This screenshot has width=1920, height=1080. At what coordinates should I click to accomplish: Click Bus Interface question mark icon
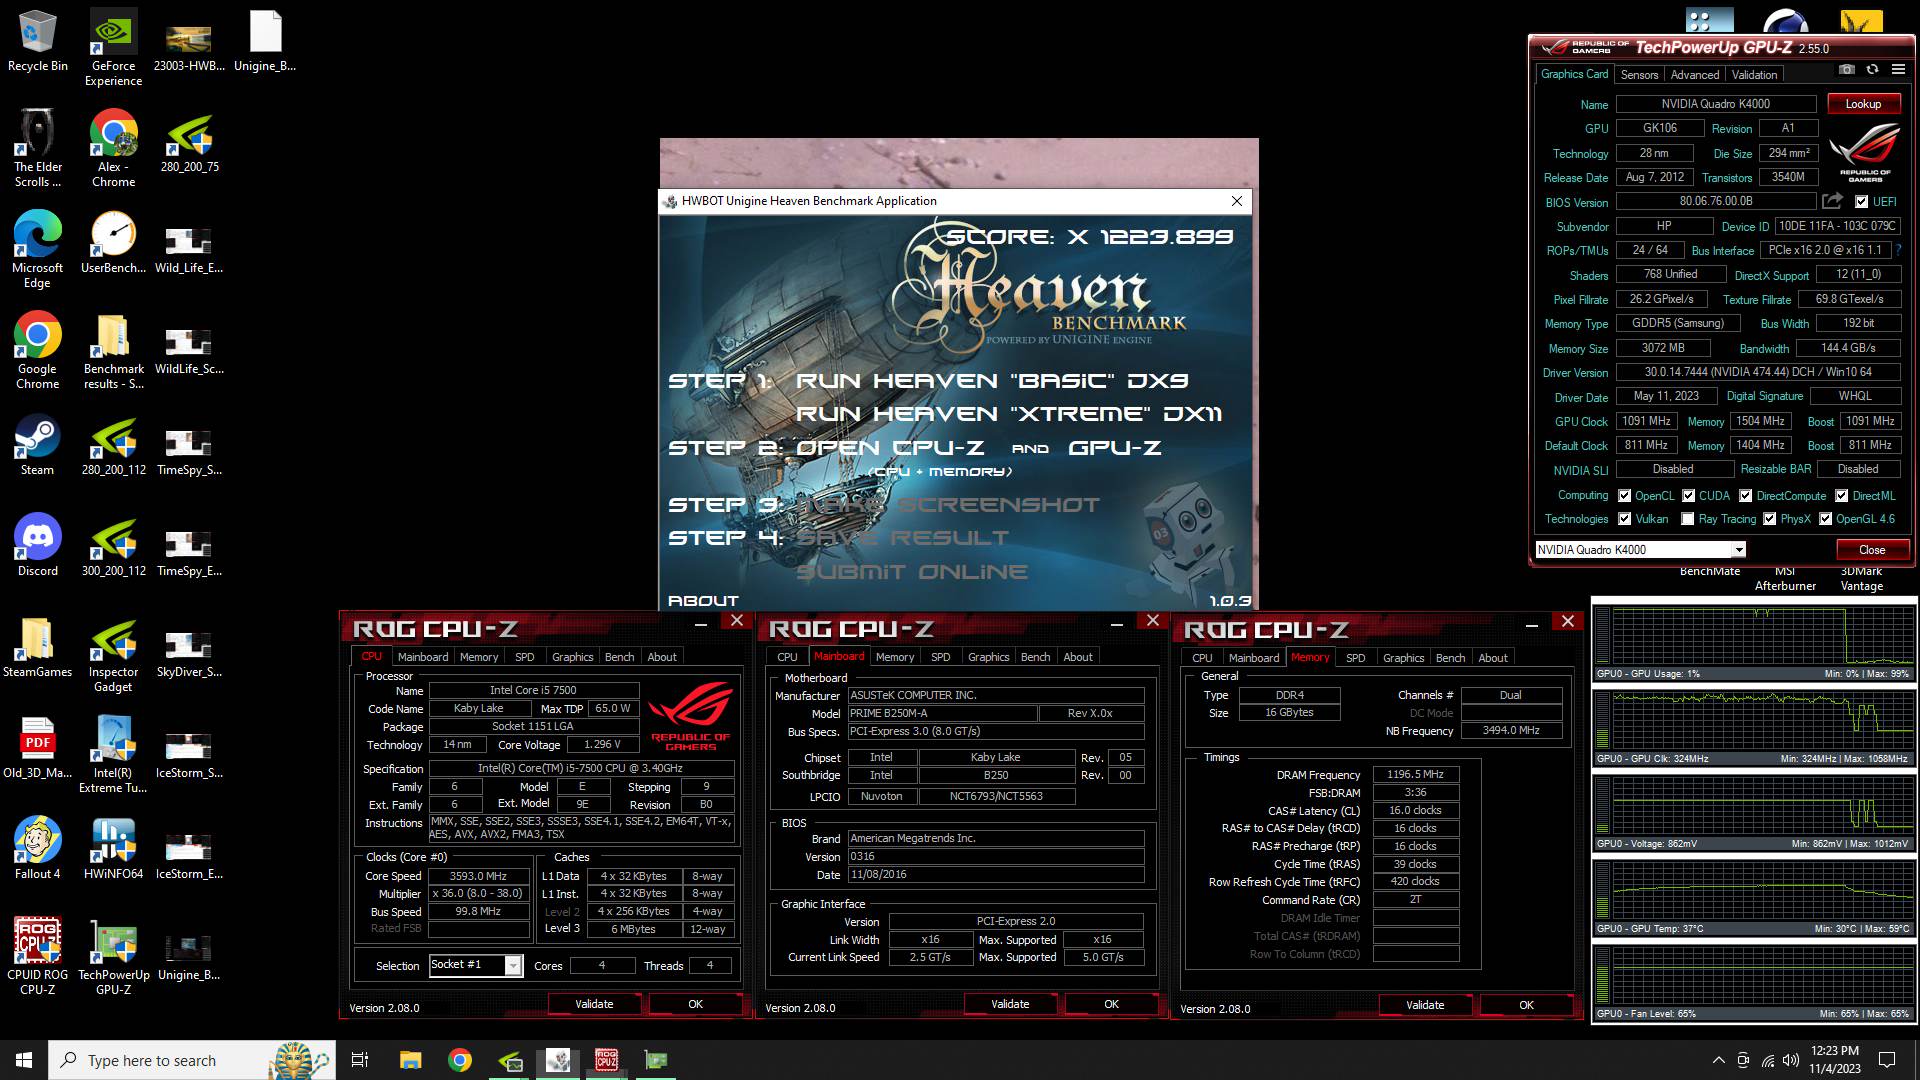(x=1898, y=250)
